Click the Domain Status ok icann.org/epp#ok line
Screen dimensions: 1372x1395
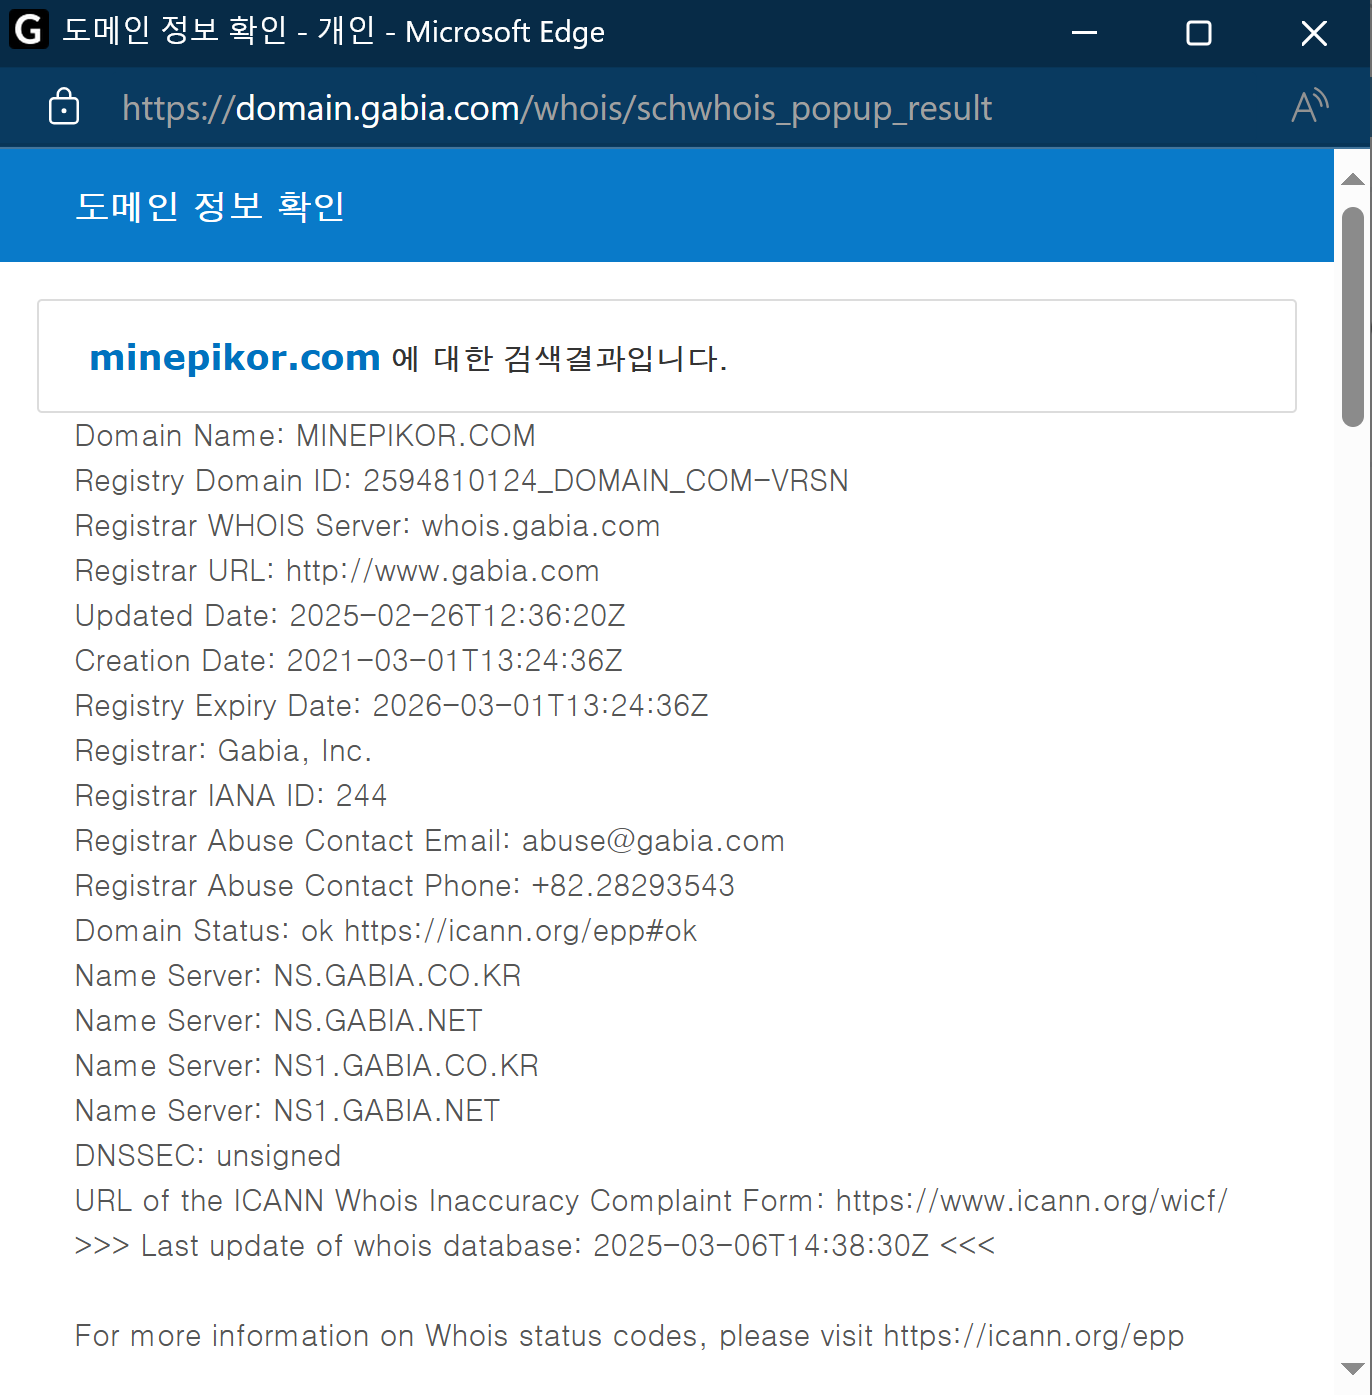[386, 931]
